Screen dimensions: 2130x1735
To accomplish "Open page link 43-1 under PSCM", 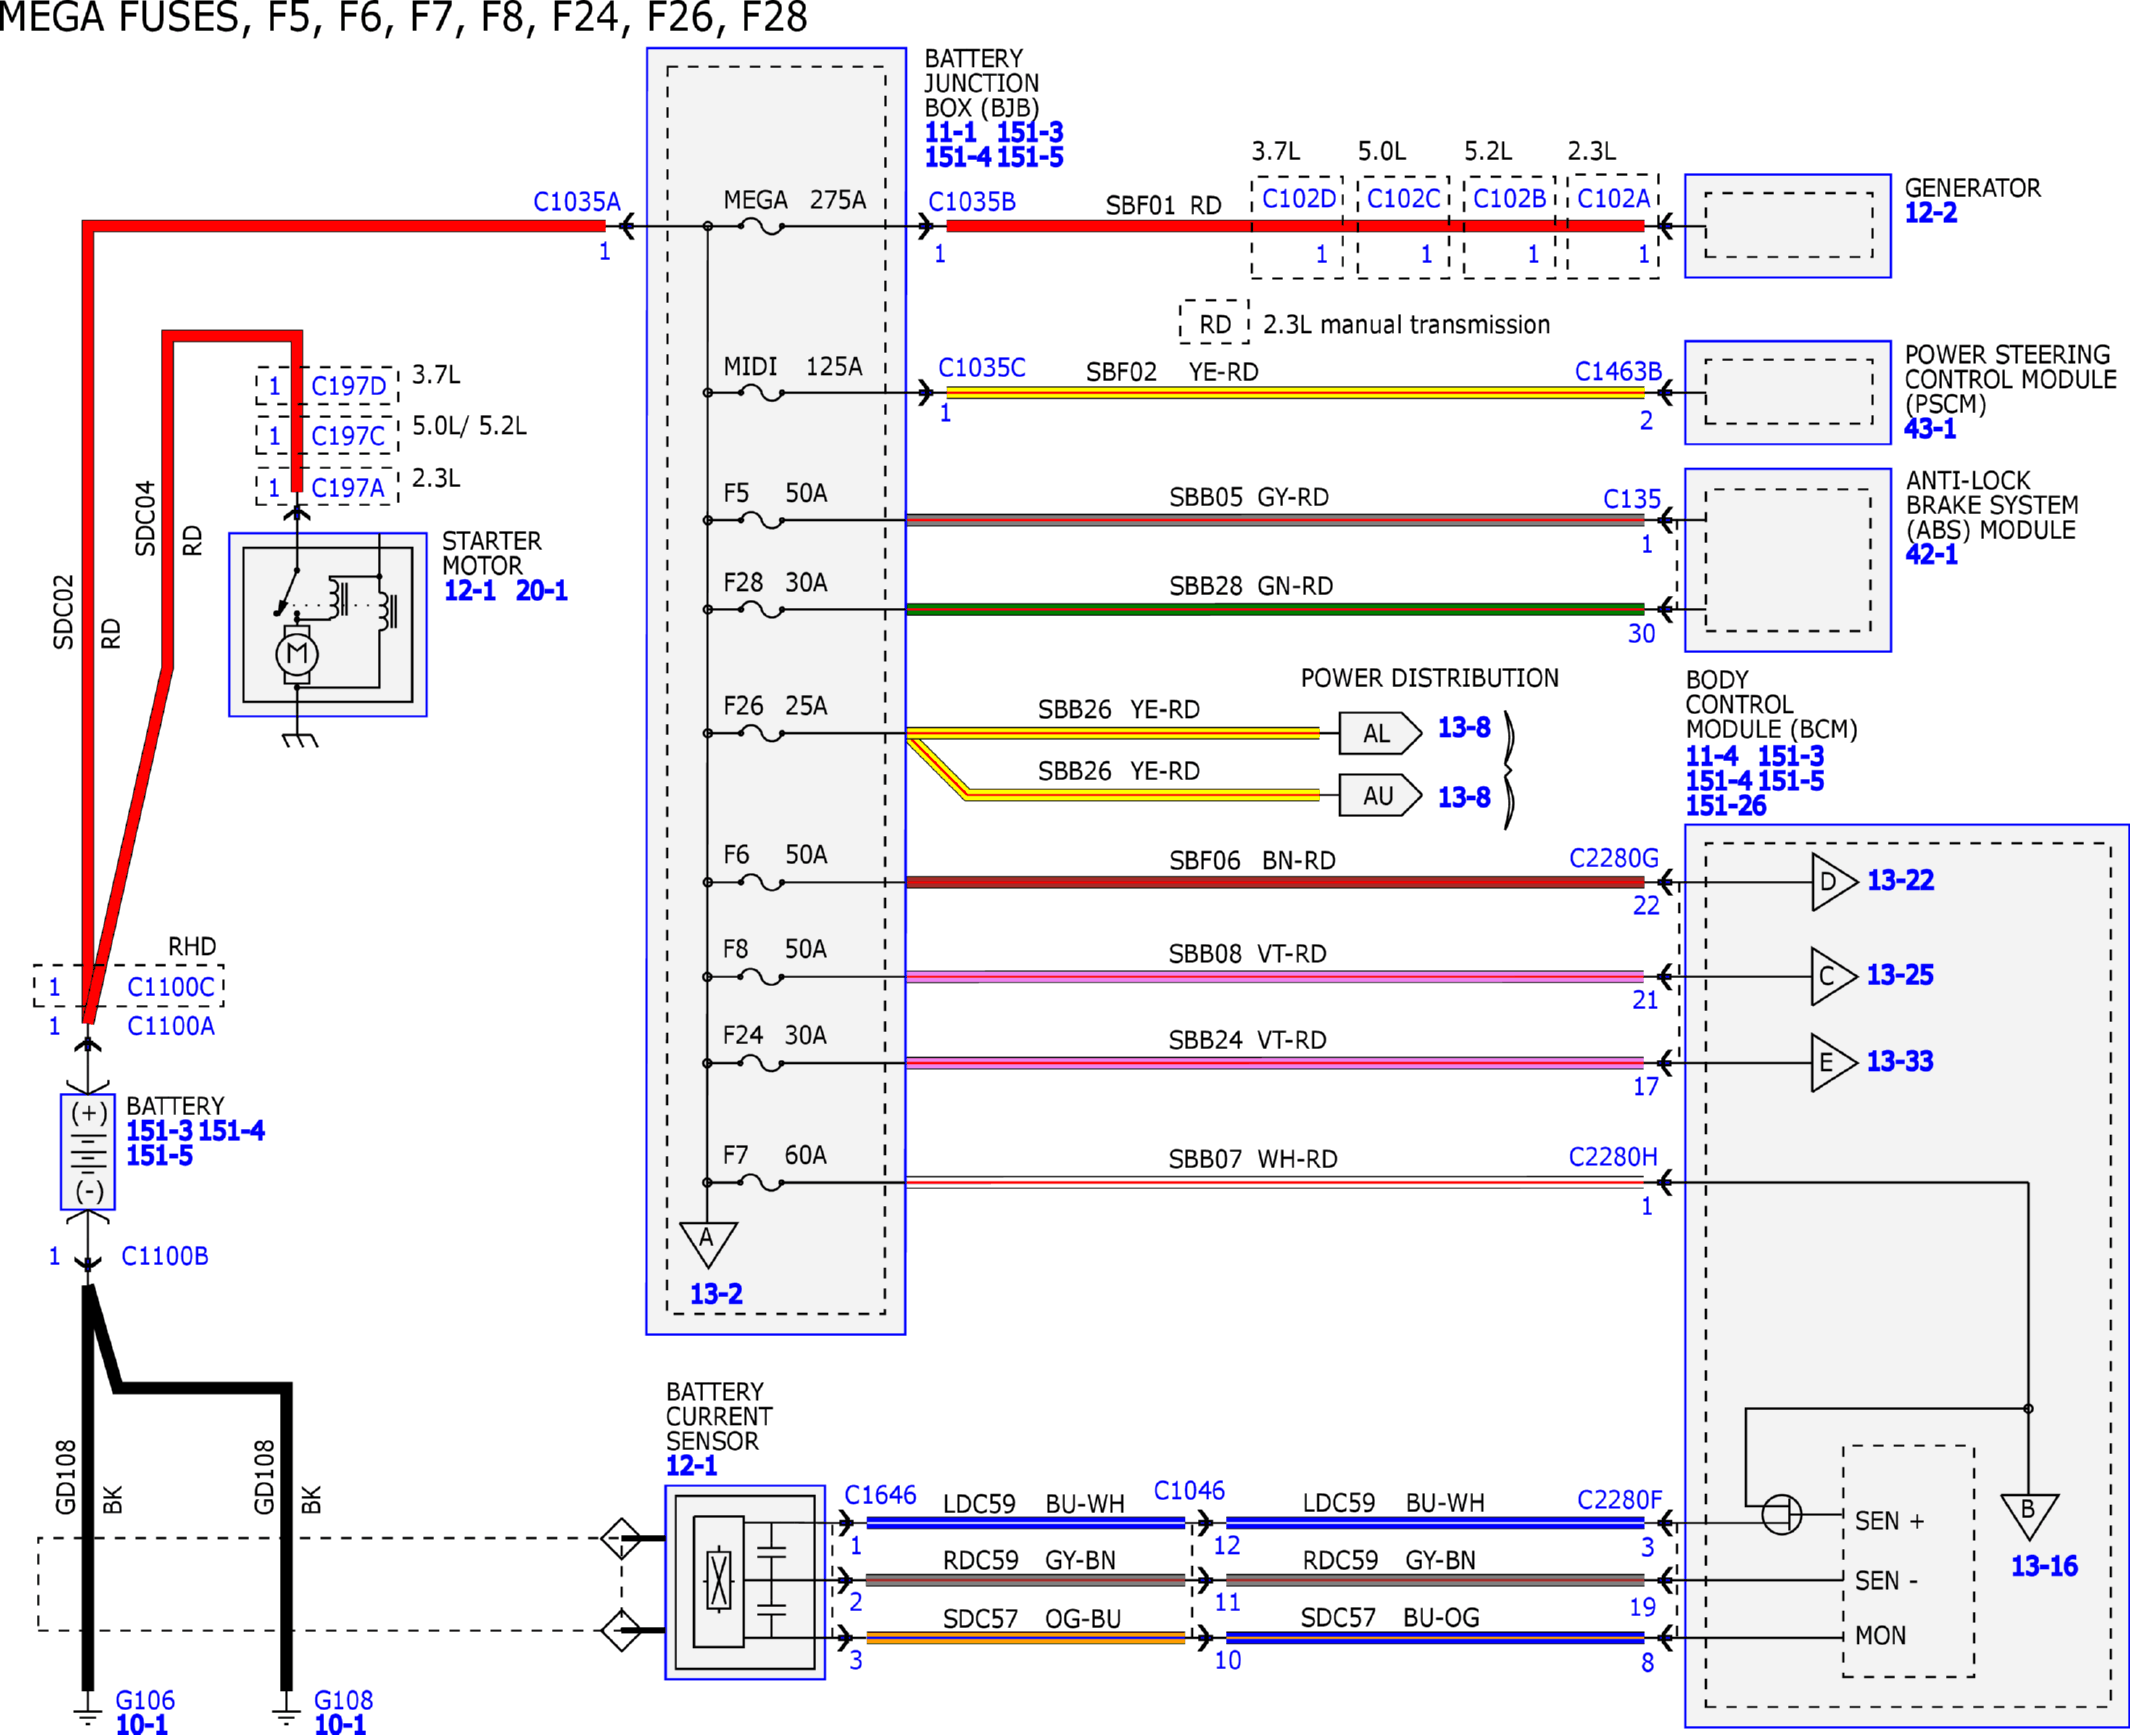I will coord(1930,429).
